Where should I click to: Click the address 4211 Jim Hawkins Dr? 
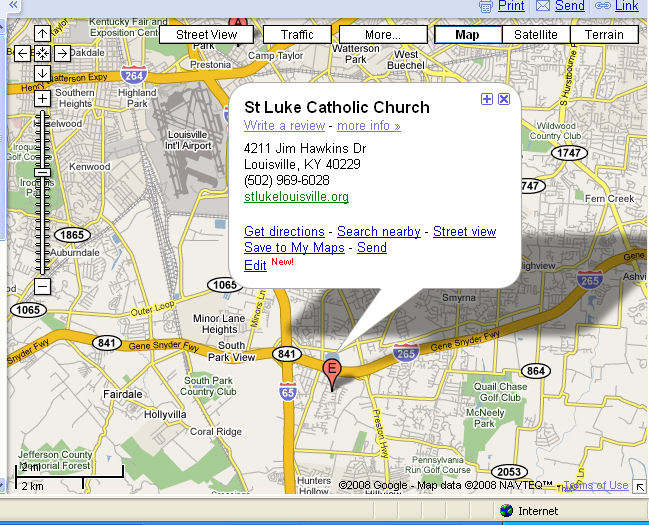click(305, 148)
